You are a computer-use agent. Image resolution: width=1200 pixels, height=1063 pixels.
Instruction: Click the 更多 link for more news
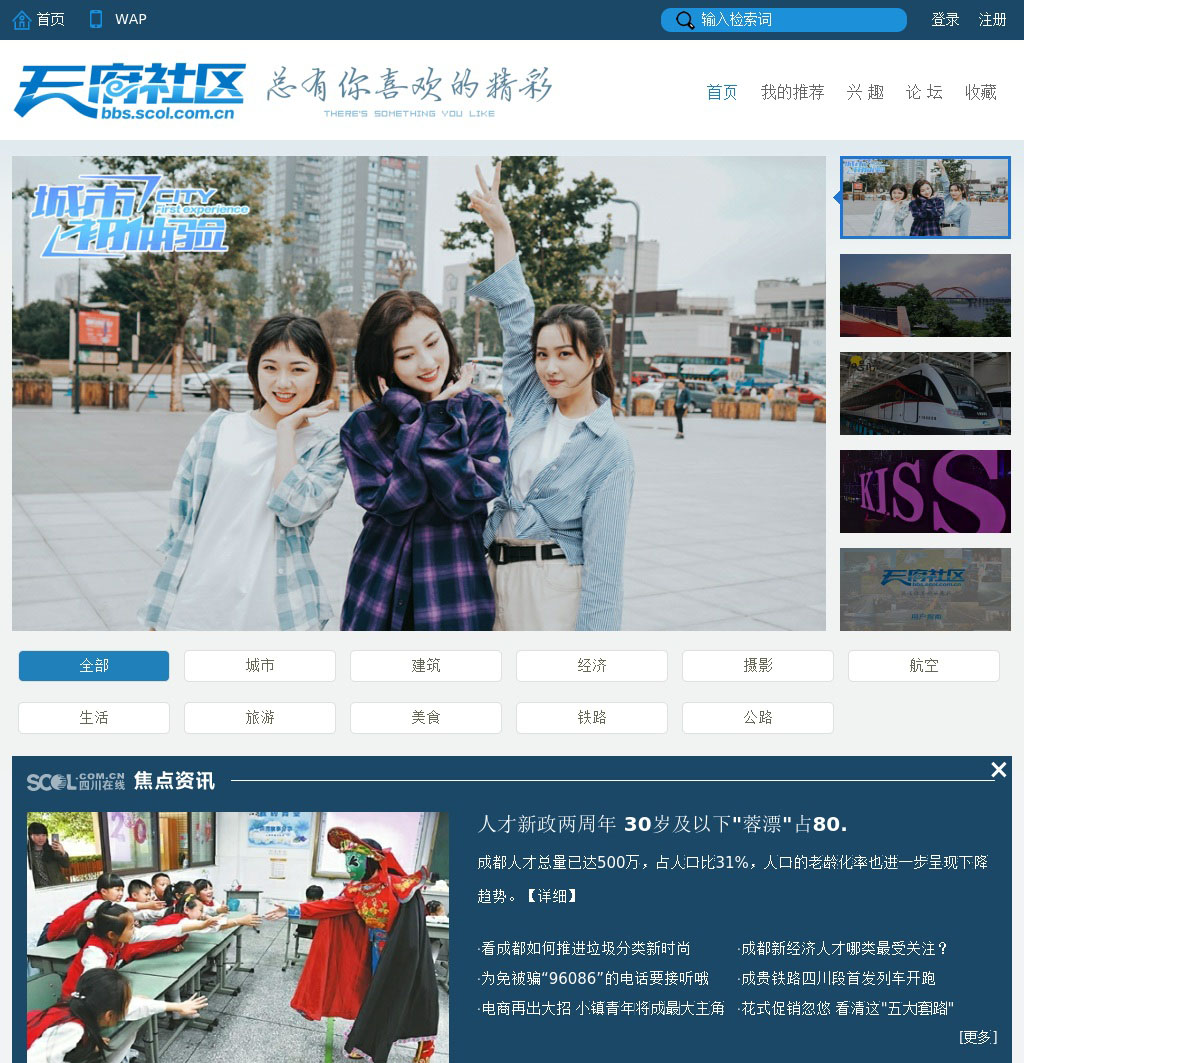pyautogui.click(x=977, y=1037)
